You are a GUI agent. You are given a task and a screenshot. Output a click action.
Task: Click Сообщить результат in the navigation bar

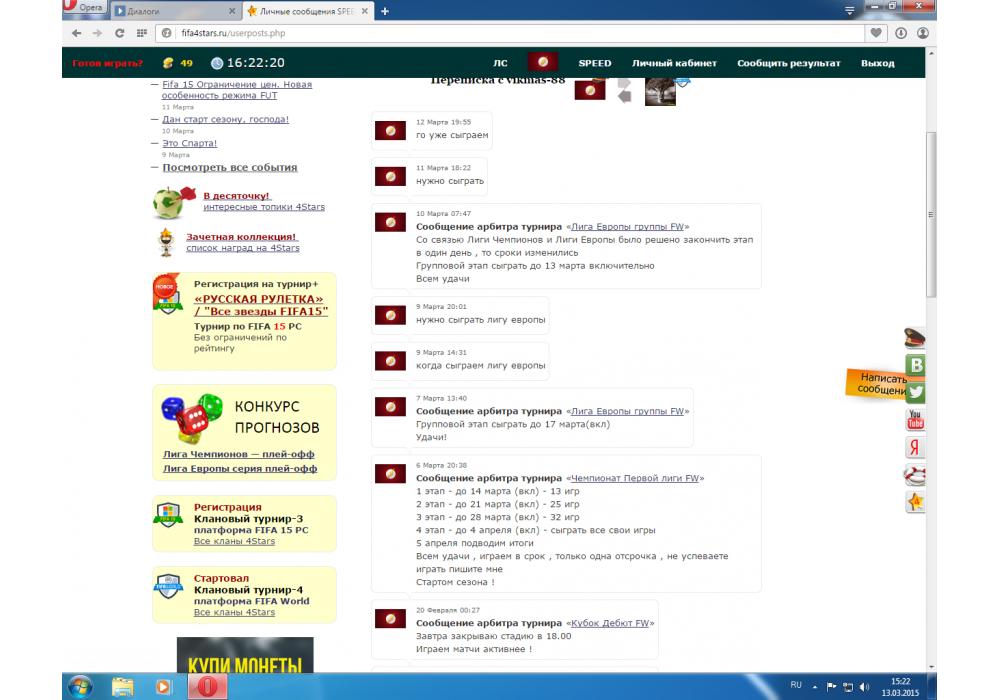tap(788, 63)
